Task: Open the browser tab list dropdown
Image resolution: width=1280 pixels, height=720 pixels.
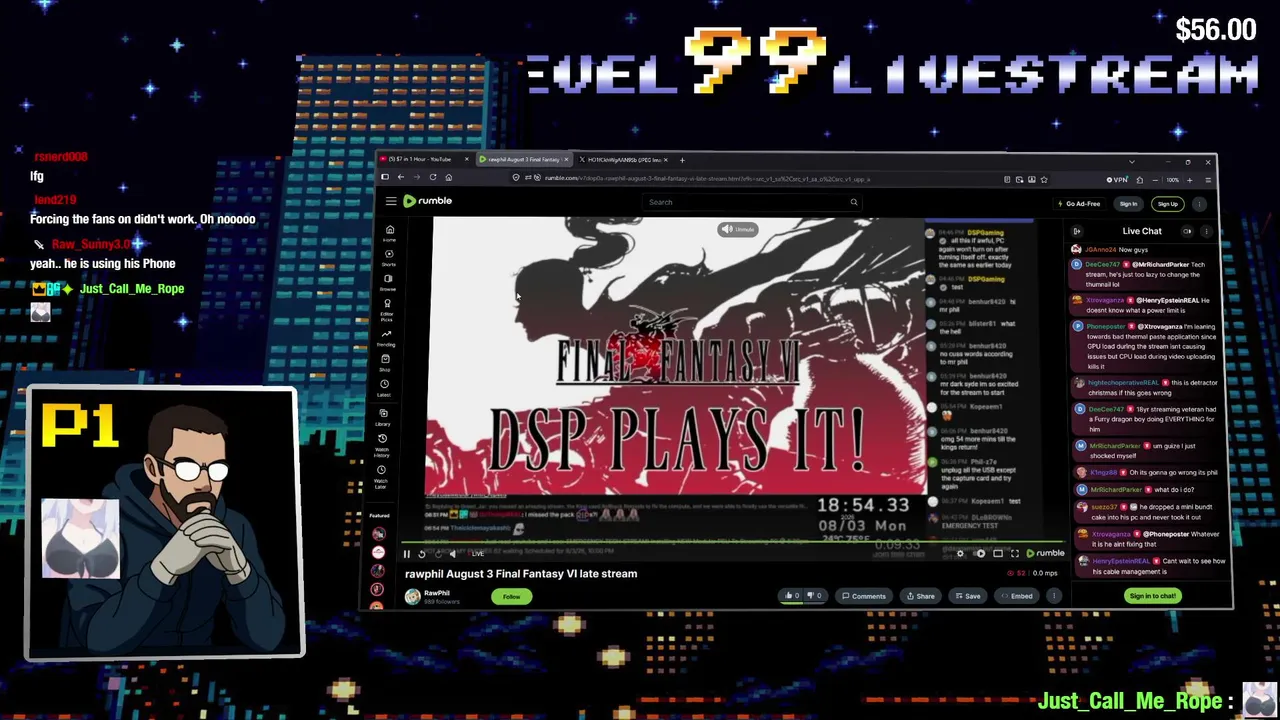Action: (x=1132, y=161)
